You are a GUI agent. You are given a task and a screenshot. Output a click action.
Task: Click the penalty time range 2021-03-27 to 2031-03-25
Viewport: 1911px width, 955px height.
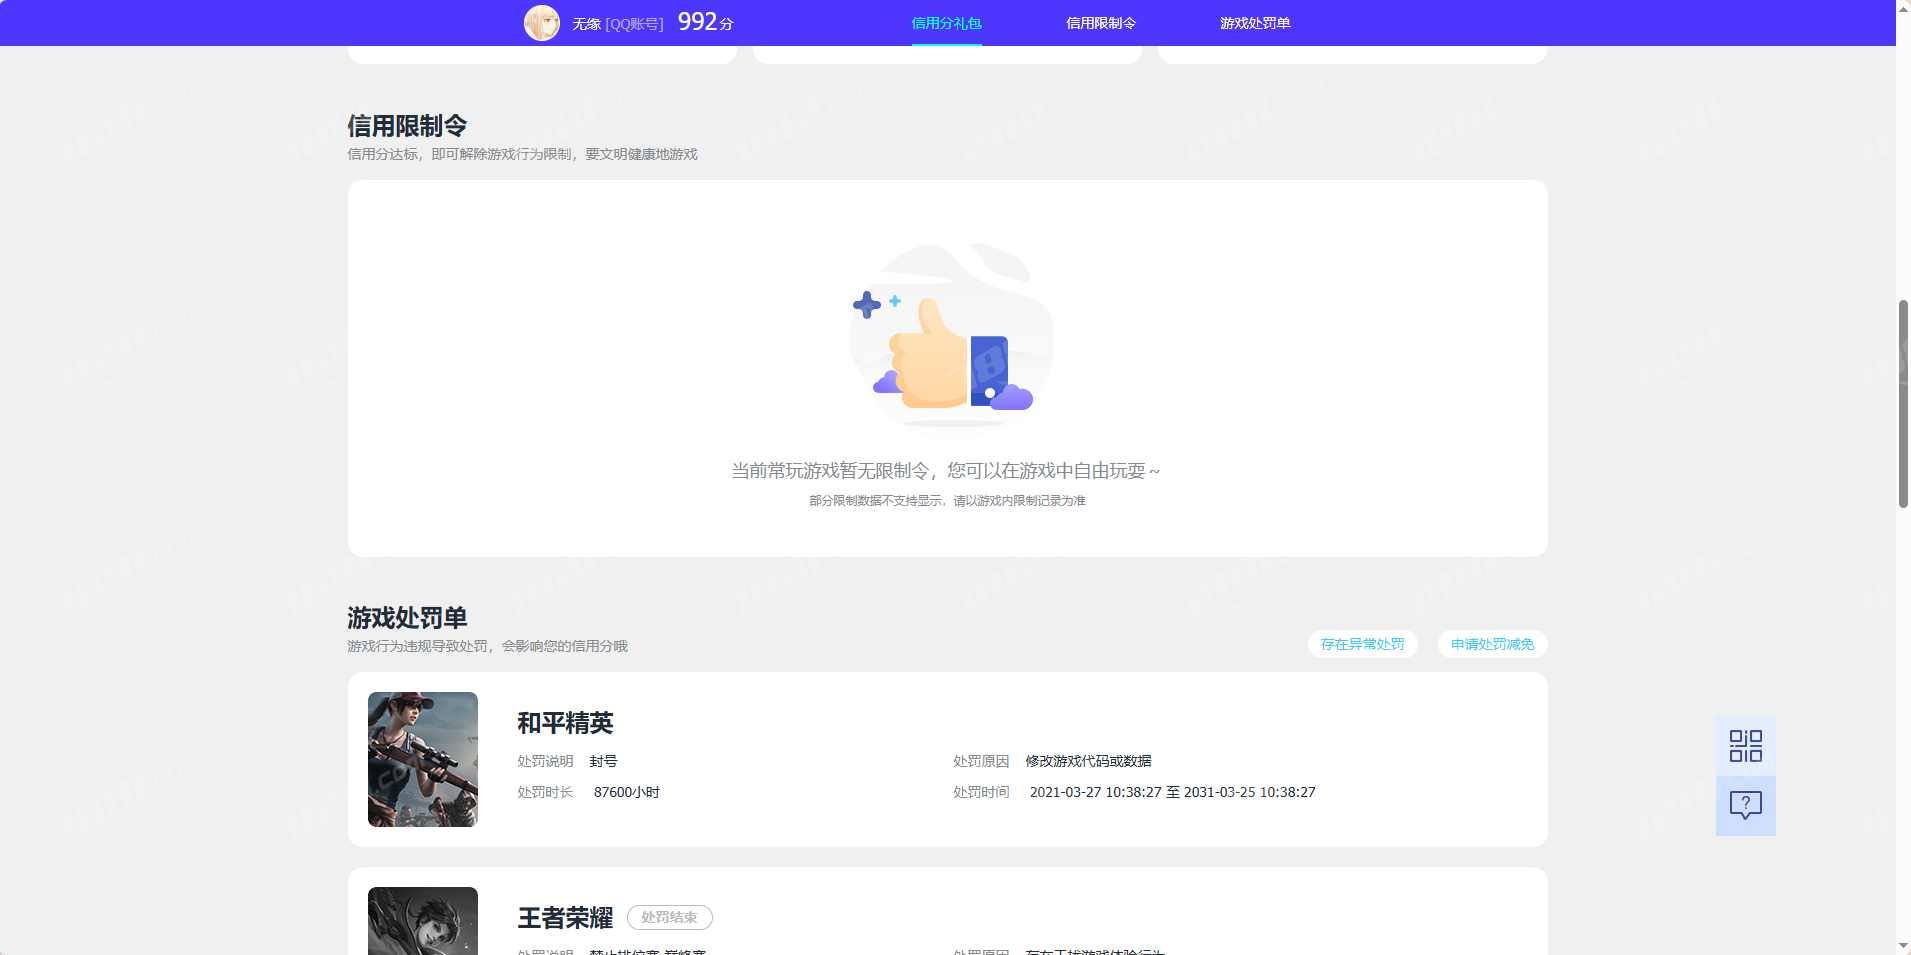coord(1173,792)
